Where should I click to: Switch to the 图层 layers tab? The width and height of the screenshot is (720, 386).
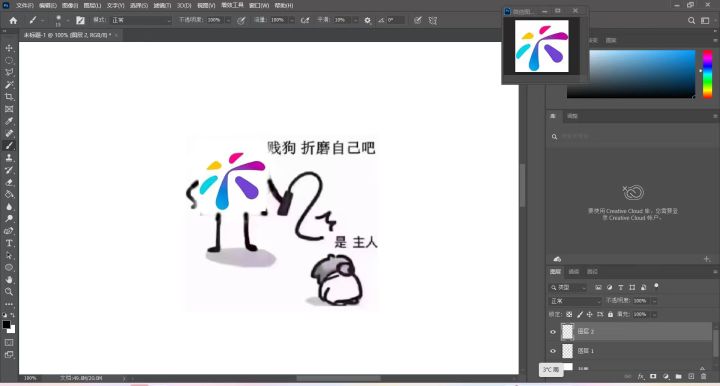556,272
